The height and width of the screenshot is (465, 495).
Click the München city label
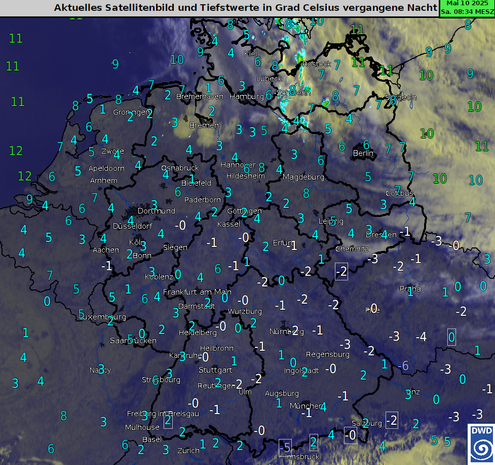click(306, 406)
